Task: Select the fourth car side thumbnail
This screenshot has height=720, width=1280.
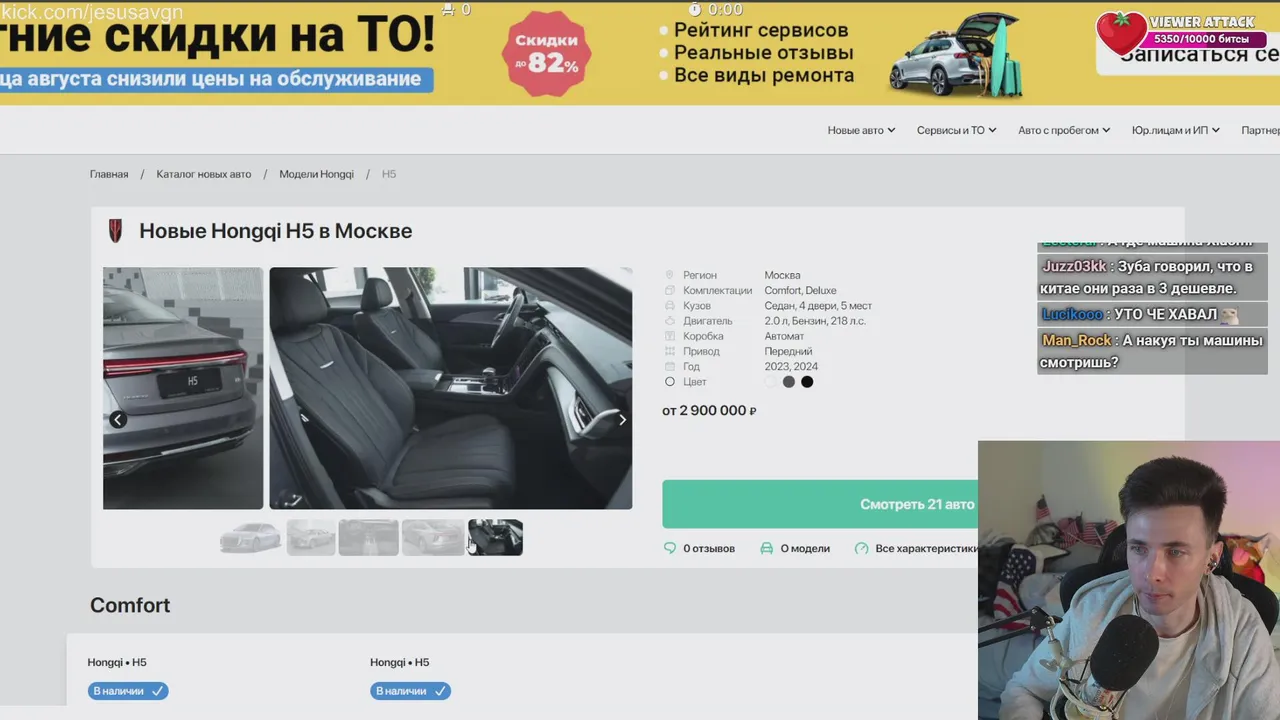Action: (433, 537)
